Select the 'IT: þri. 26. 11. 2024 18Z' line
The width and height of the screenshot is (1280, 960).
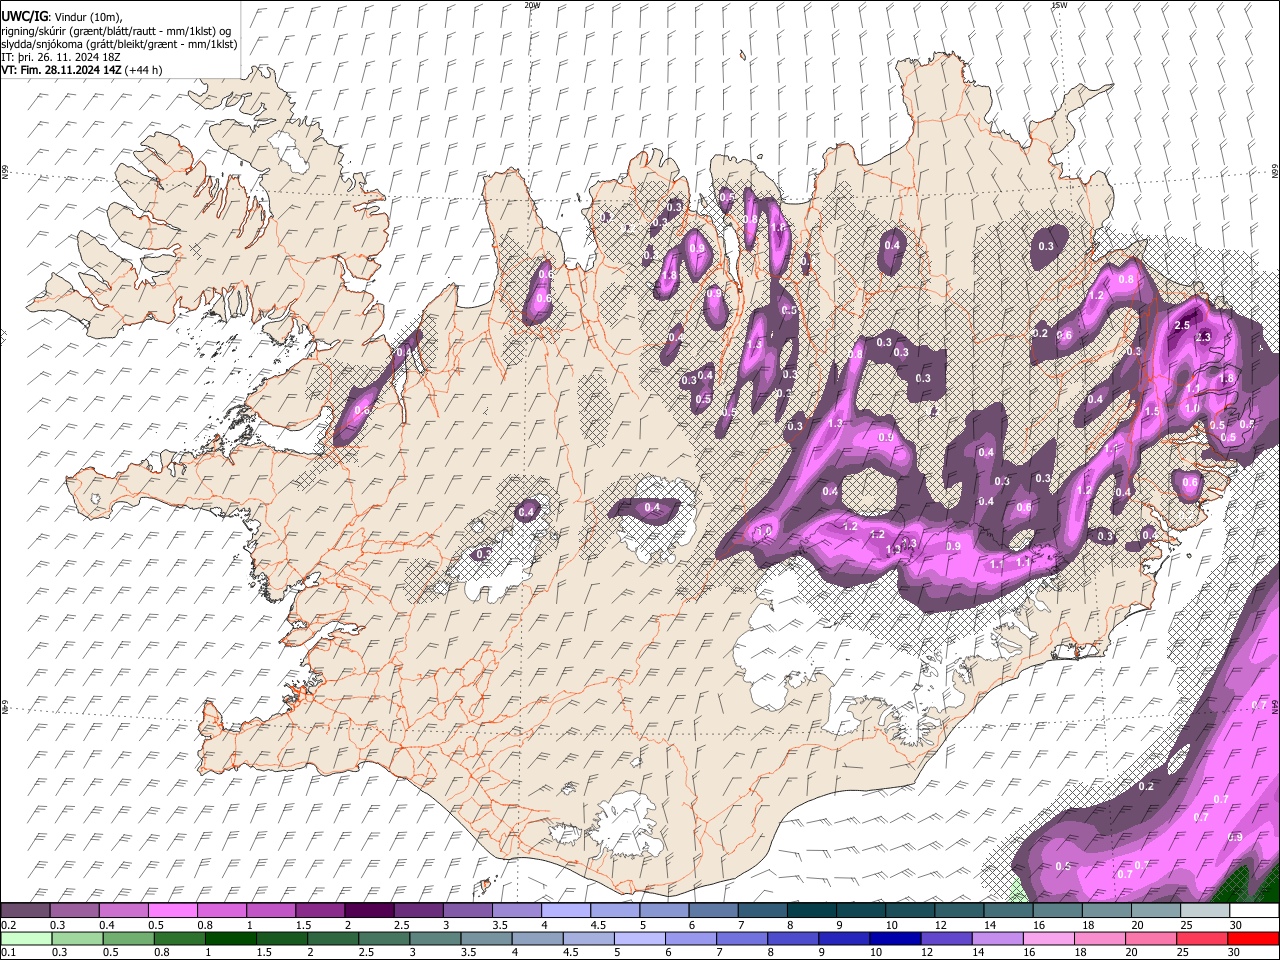(x=61, y=57)
